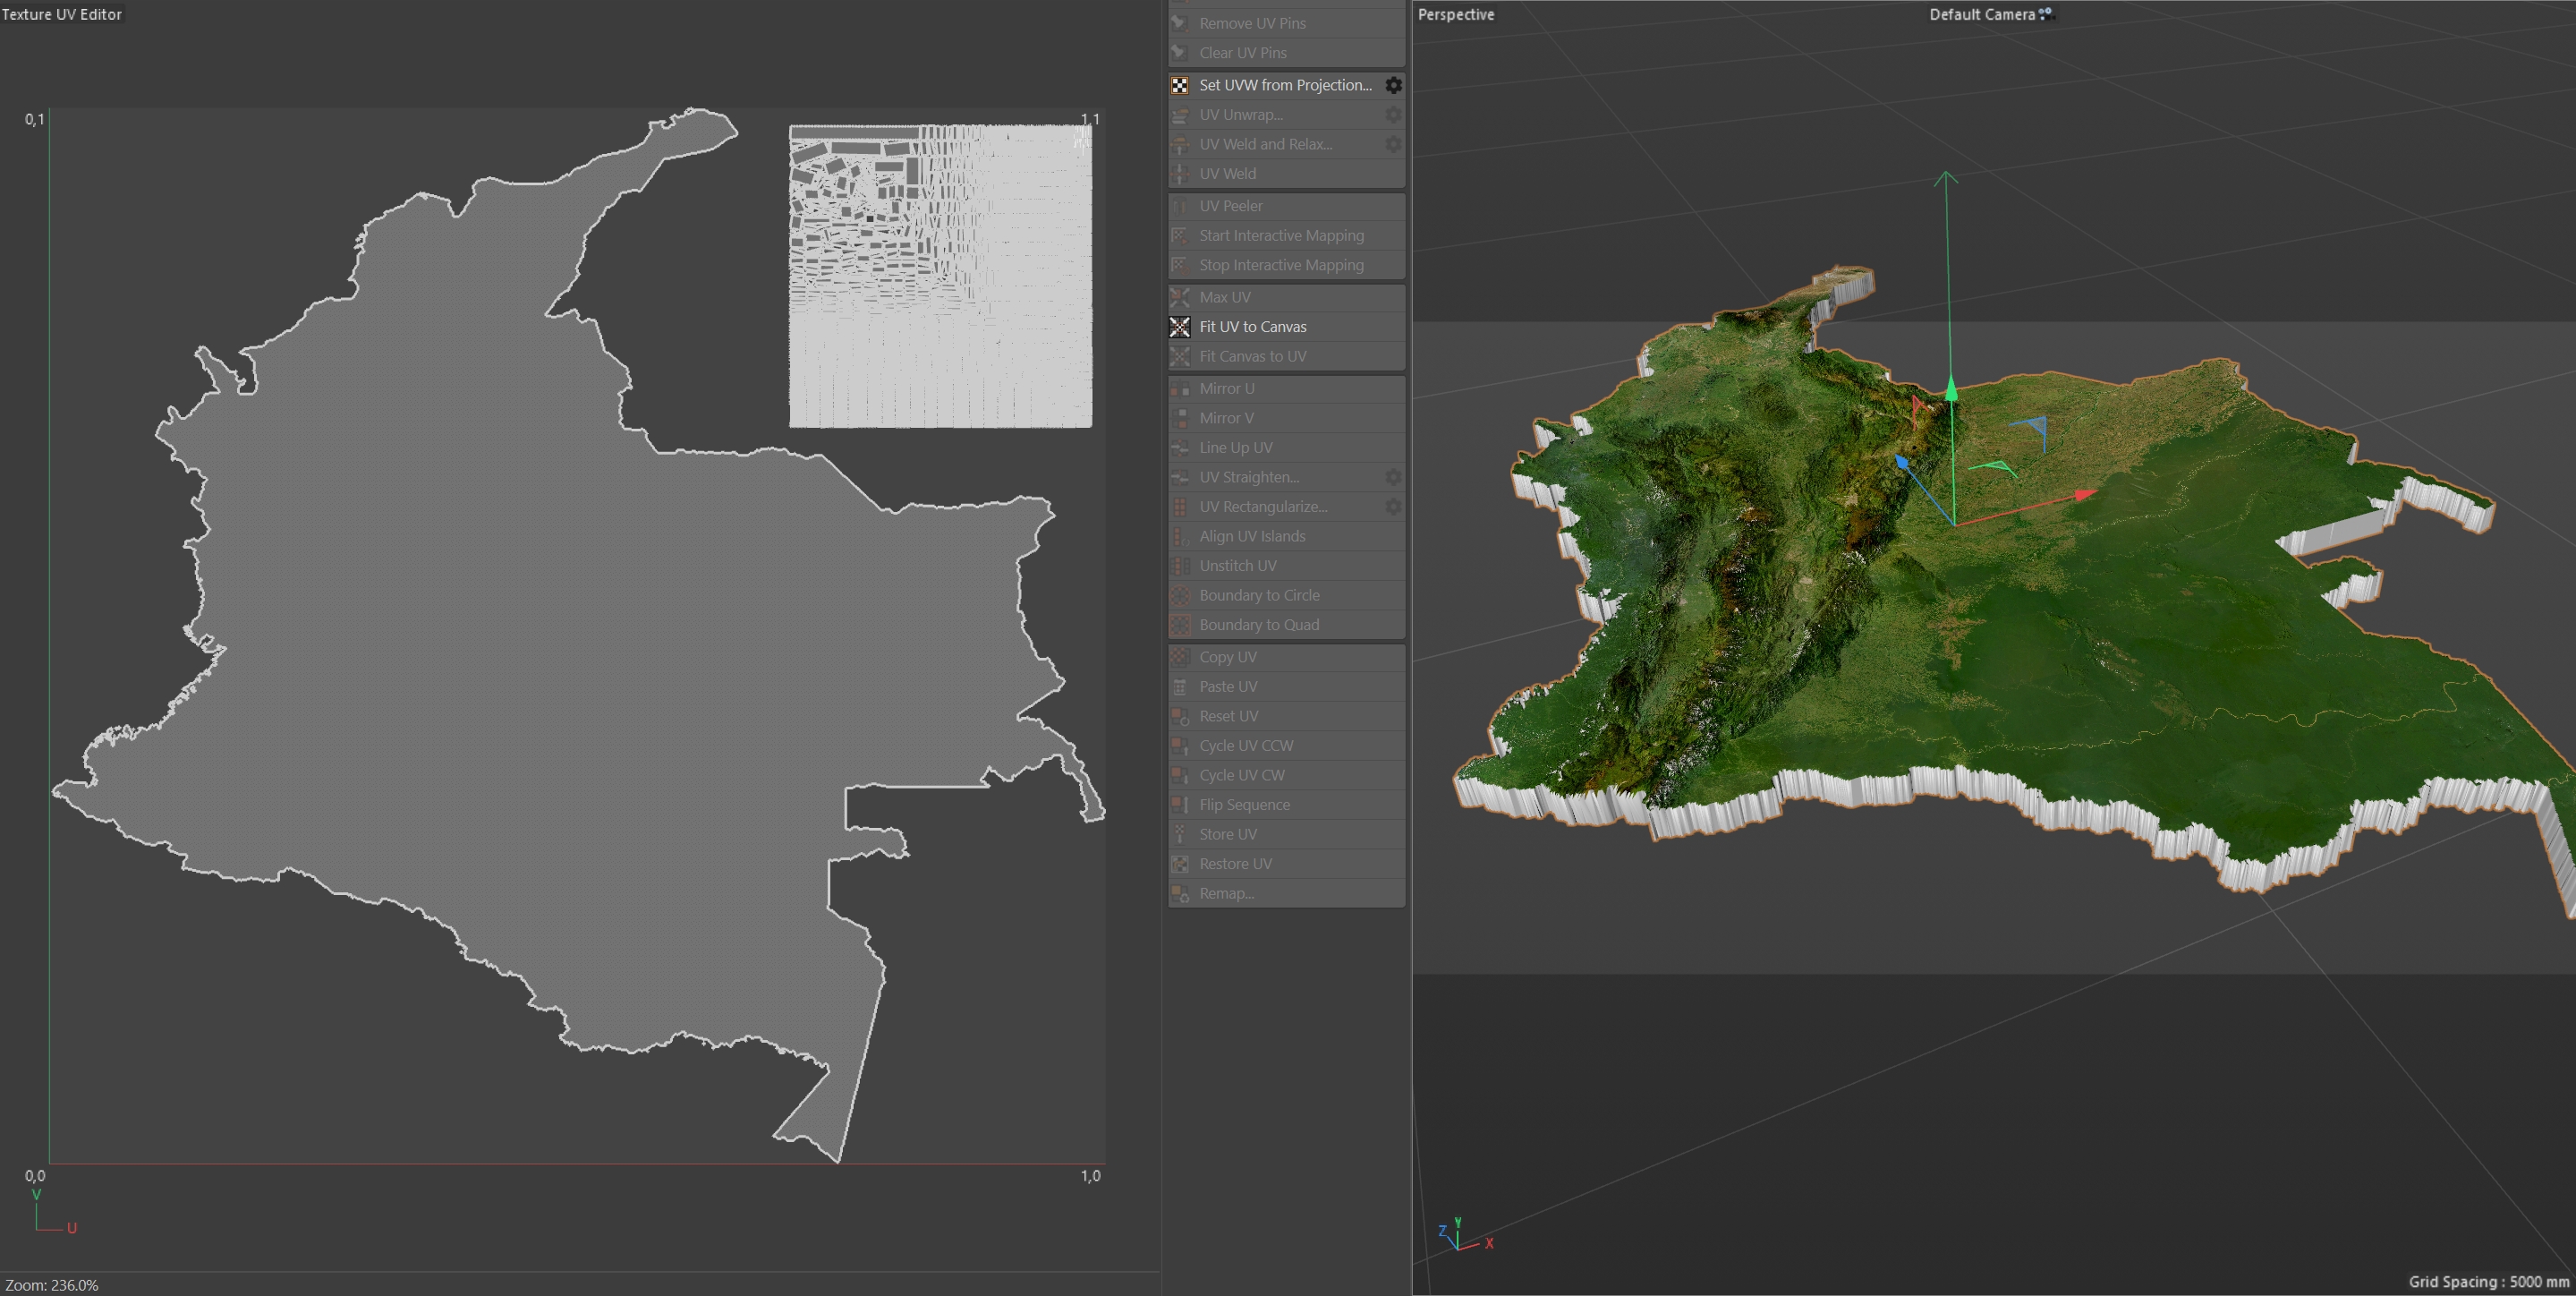Open Set UVW from Projection settings gear
Screen dimensions: 2576x1296
coord(1393,85)
